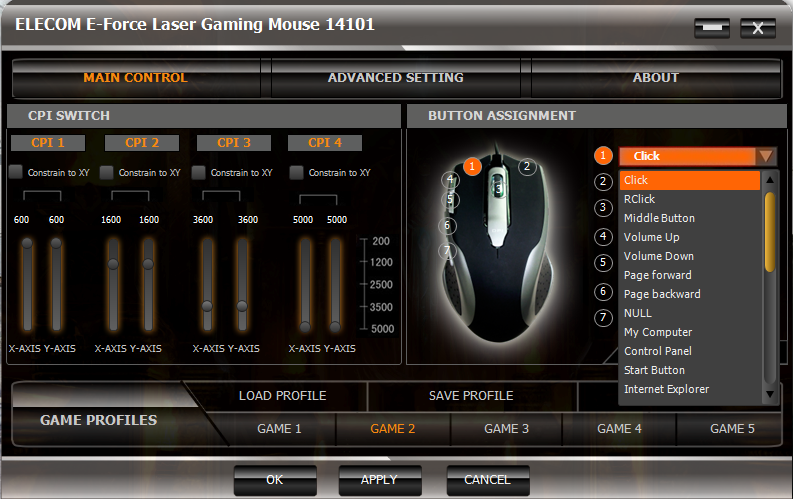Image resolution: width=793 pixels, height=499 pixels.
Task: Click SAVE PROFILE
Action: pyautogui.click(x=471, y=396)
